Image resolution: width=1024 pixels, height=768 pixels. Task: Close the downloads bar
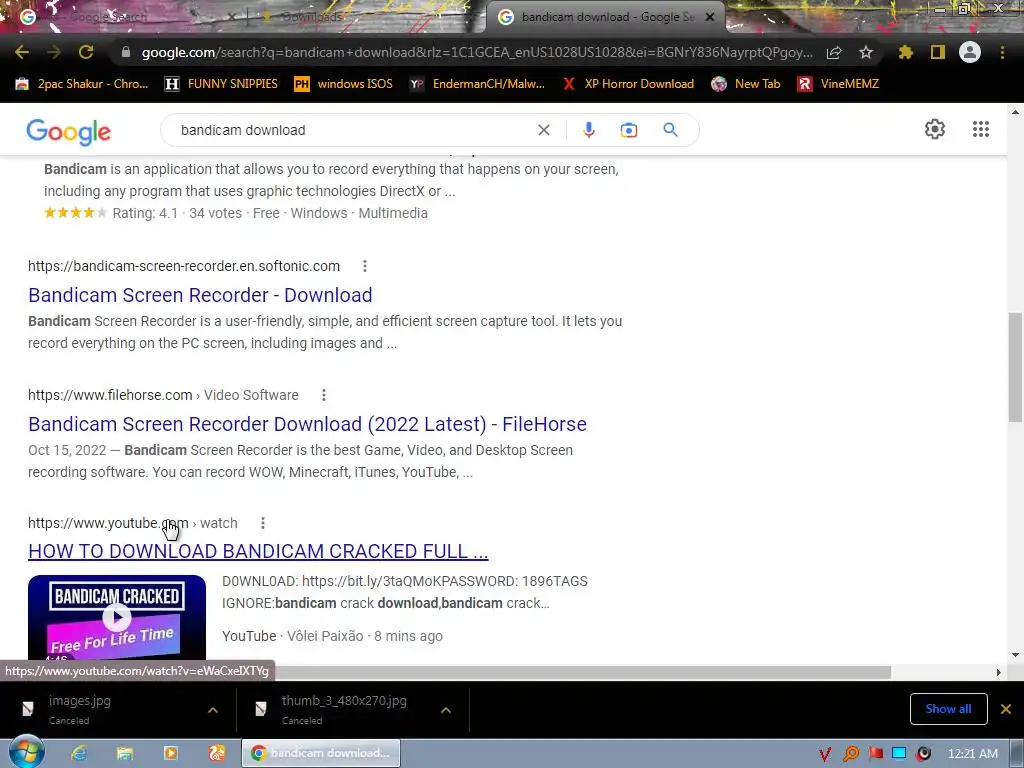(x=1006, y=709)
